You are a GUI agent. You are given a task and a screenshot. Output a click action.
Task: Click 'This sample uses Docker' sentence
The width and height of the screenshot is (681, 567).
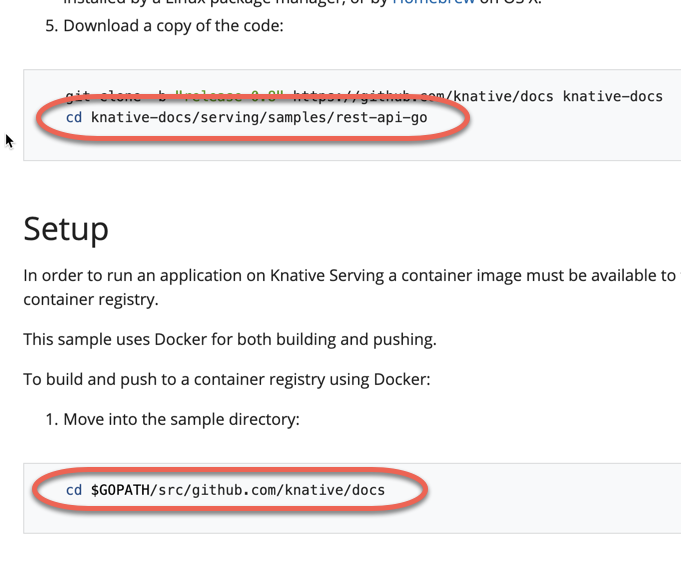[230, 340]
